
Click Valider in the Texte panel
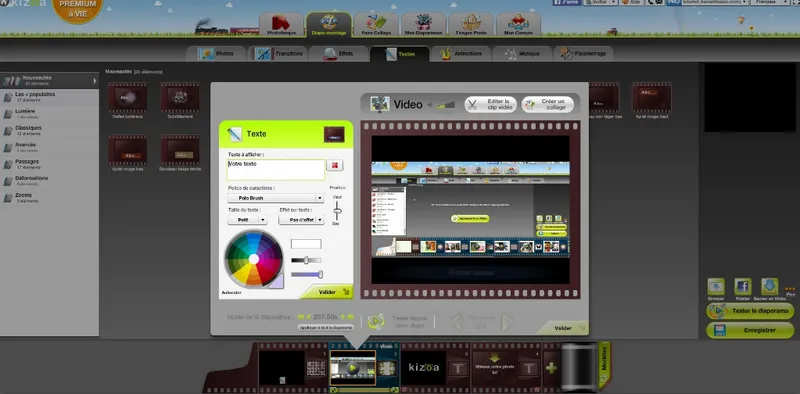tap(327, 292)
